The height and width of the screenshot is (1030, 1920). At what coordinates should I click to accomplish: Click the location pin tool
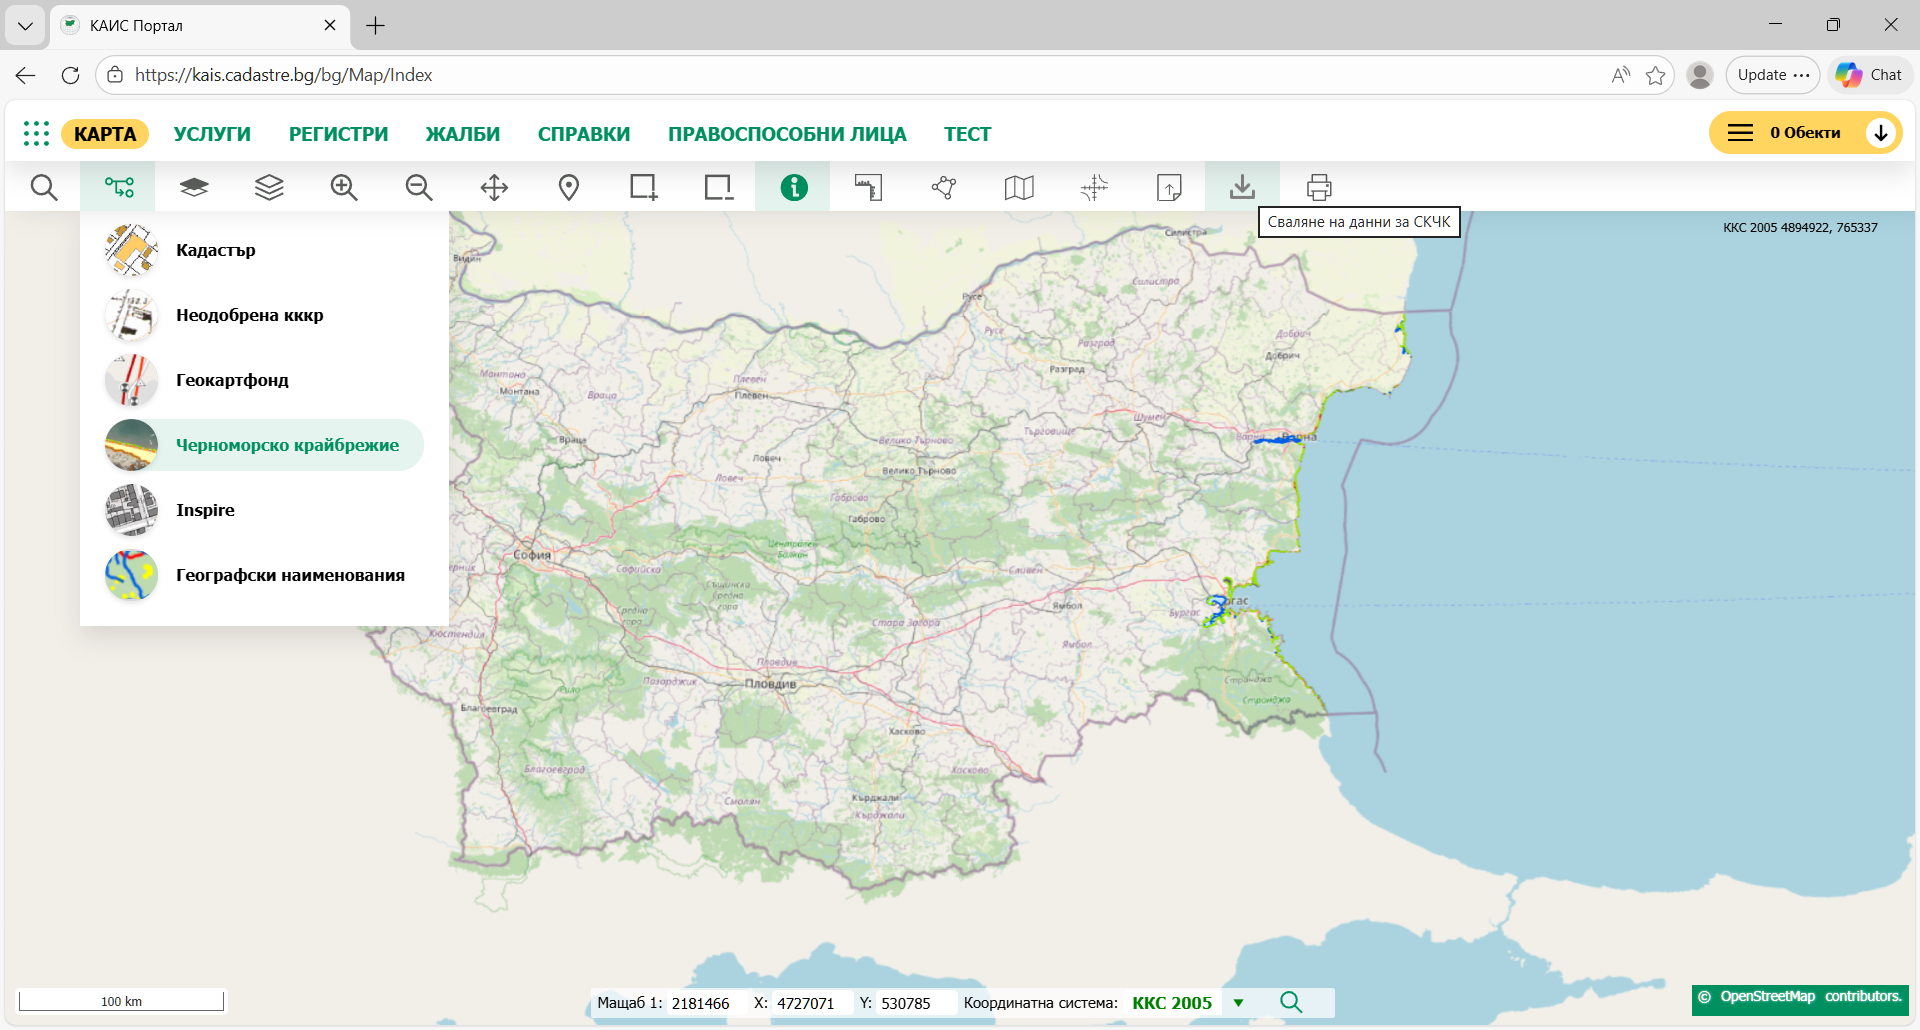coord(569,187)
